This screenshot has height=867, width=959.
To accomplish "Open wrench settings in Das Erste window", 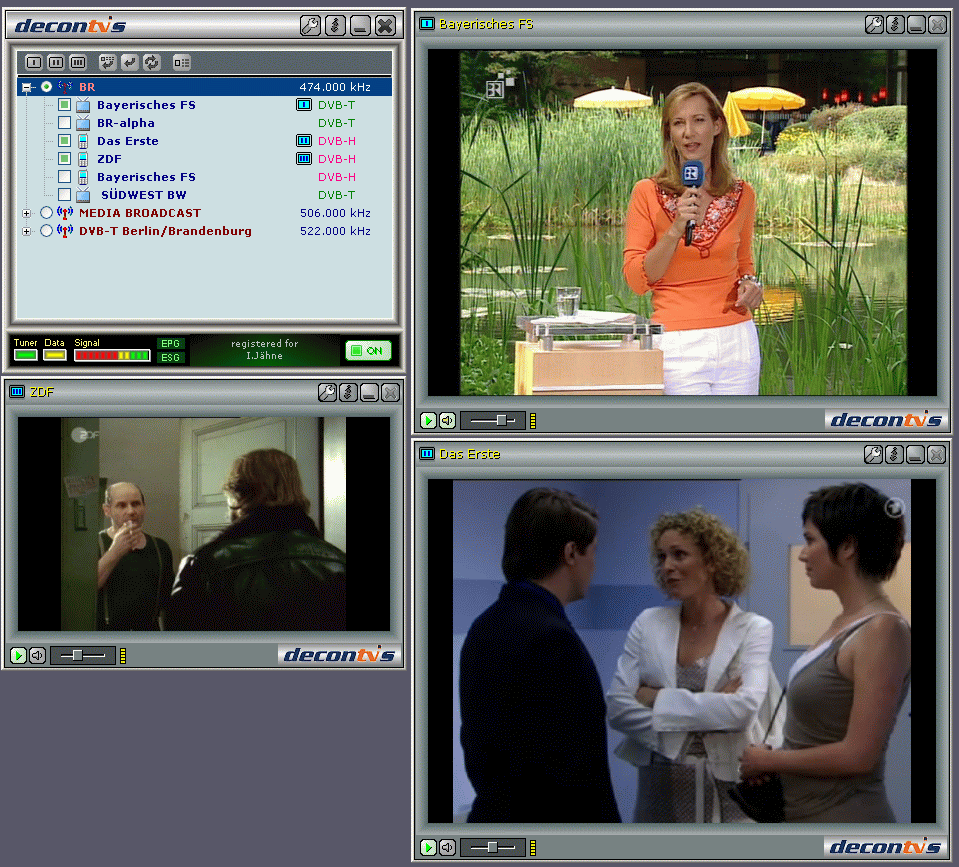I will pyautogui.click(x=873, y=454).
